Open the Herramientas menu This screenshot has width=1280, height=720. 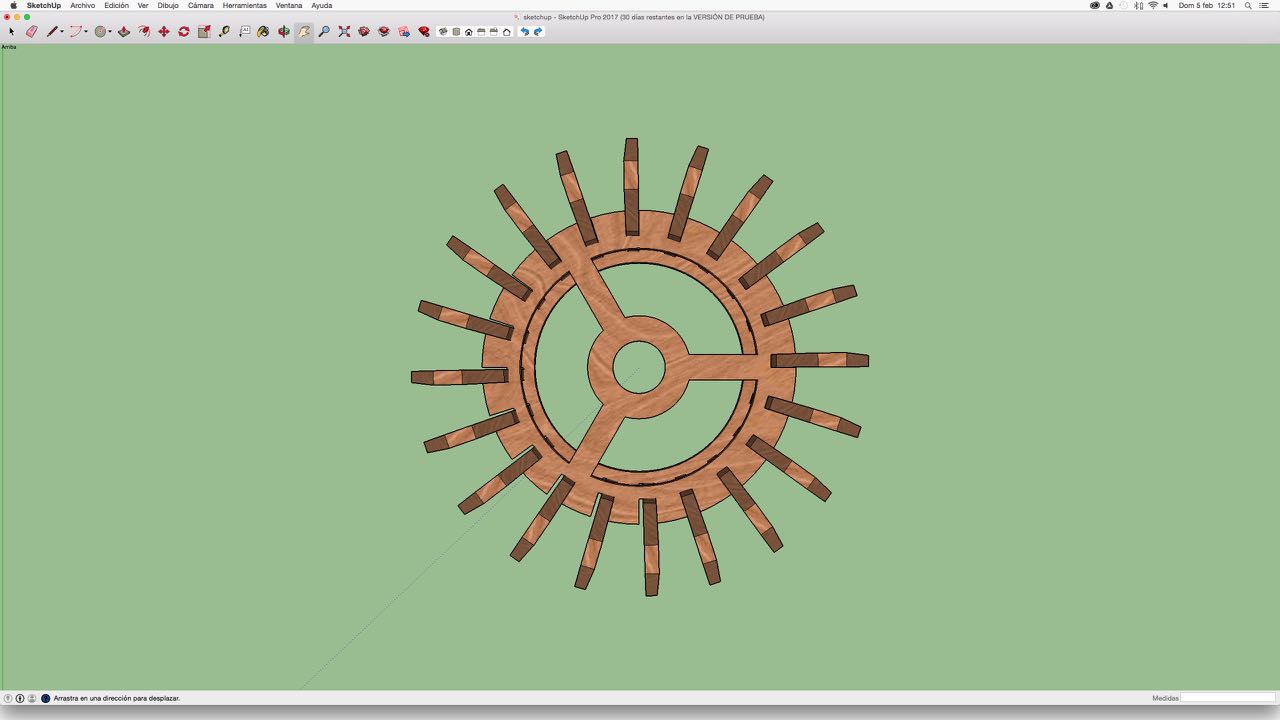[244, 5]
